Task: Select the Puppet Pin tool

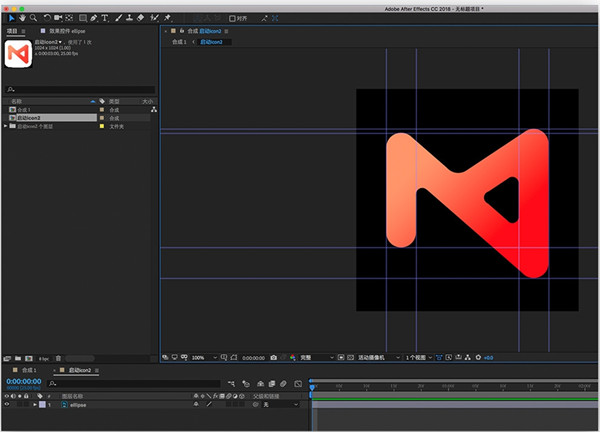Action: 166,17
